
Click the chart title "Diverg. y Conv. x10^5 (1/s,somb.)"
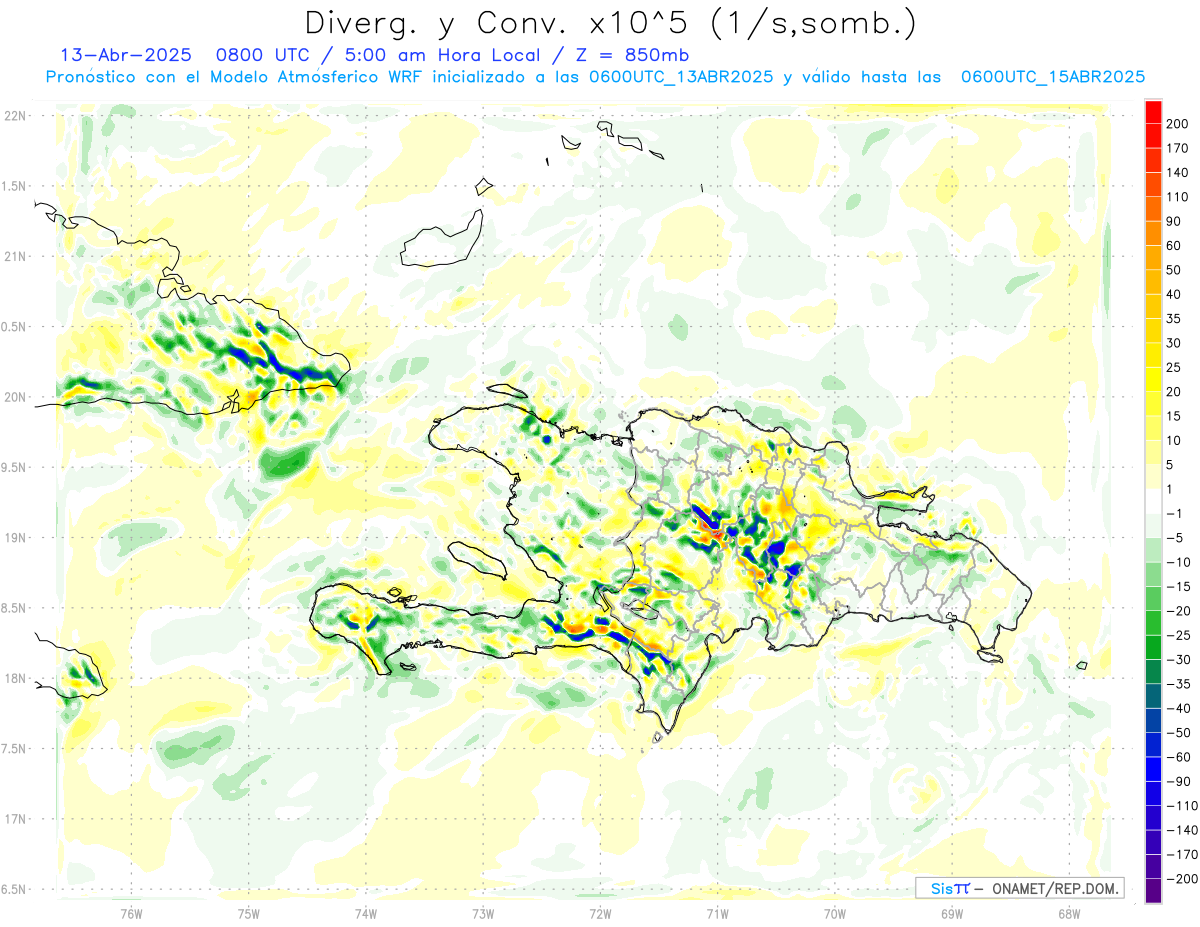[609, 23]
